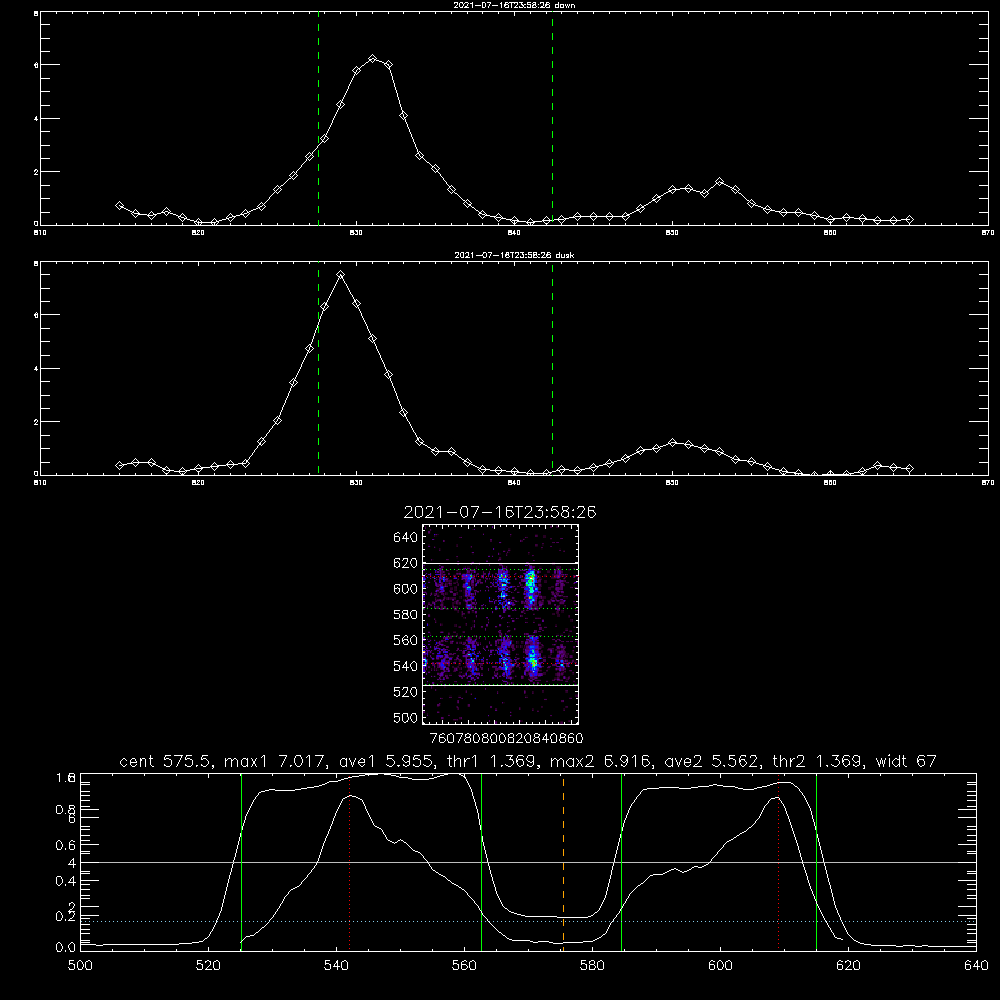The height and width of the screenshot is (1000, 1000).
Task: Click the 'ave2 5.562' value in stats line
Action: pos(712,761)
